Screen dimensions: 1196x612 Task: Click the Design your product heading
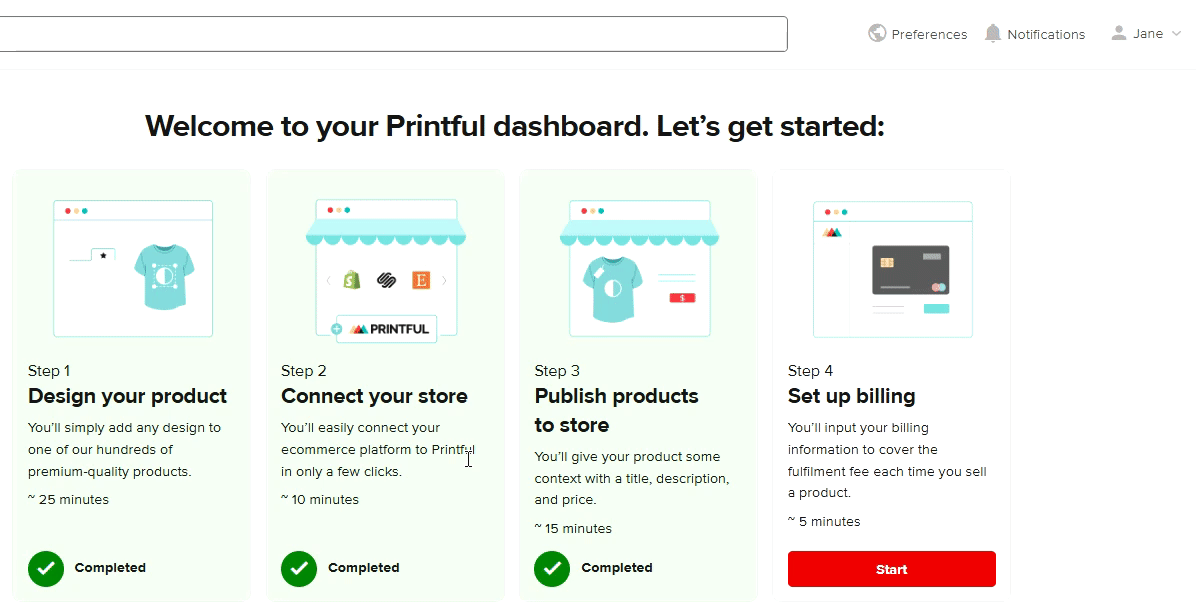[x=127, y=396]
